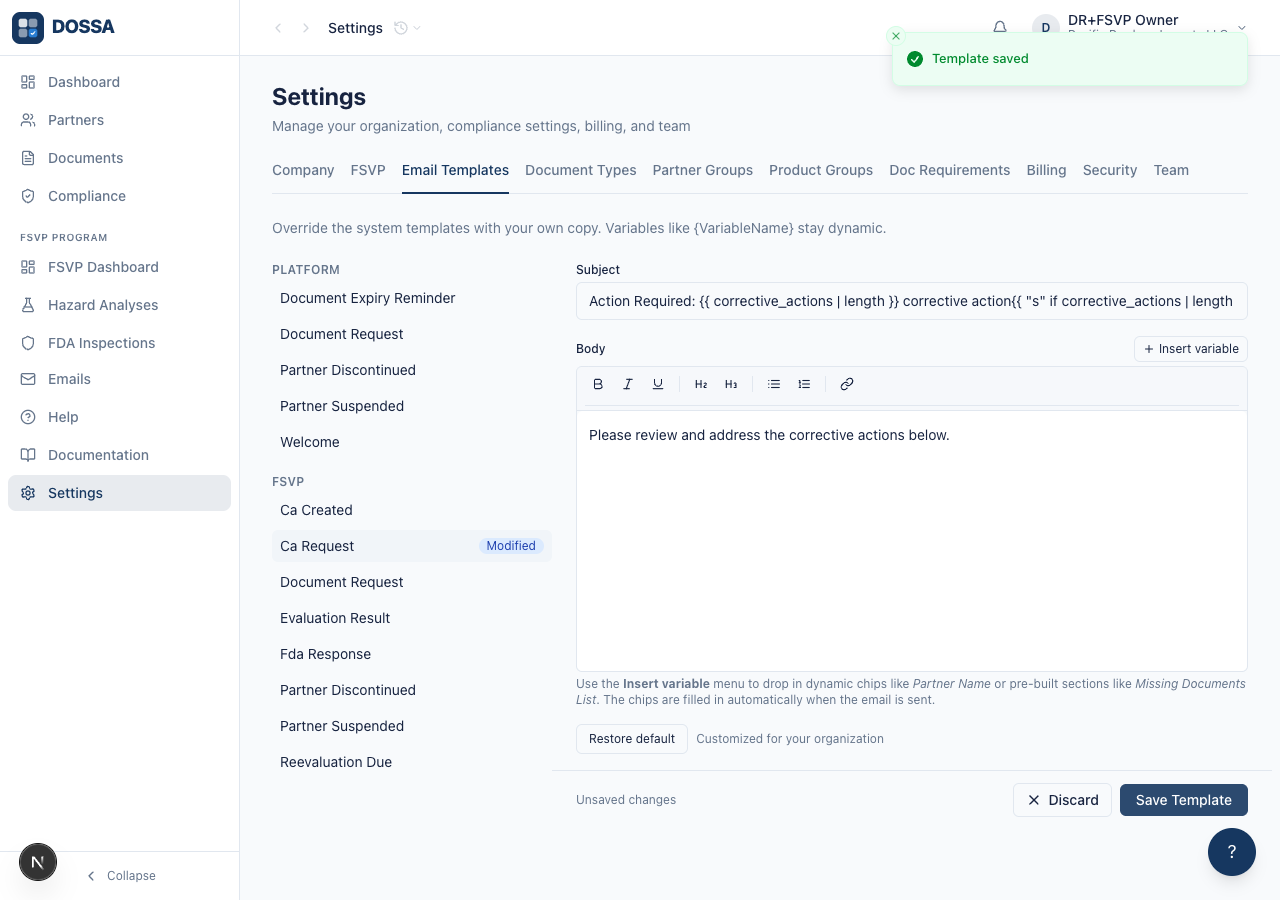This screenshot has height=900, width=1280.
Task: Navigate back with left arrow
Action: coord(278,28)
